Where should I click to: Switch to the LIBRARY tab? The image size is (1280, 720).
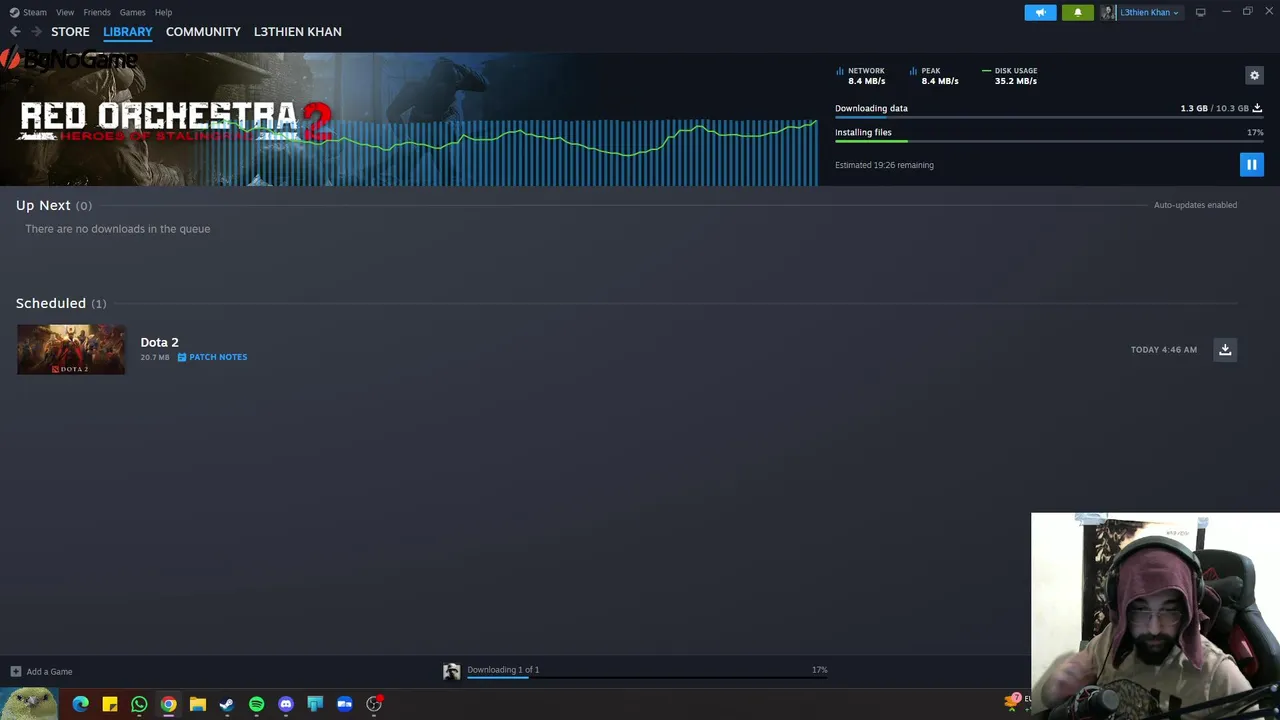(128, 32)
